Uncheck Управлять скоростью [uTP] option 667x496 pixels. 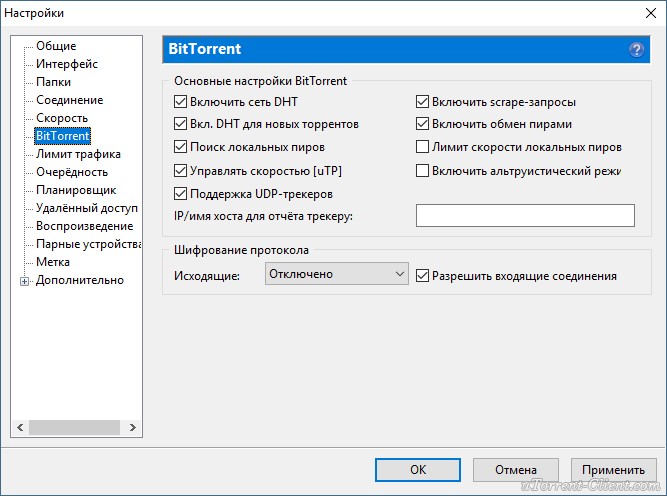point(180,171)
